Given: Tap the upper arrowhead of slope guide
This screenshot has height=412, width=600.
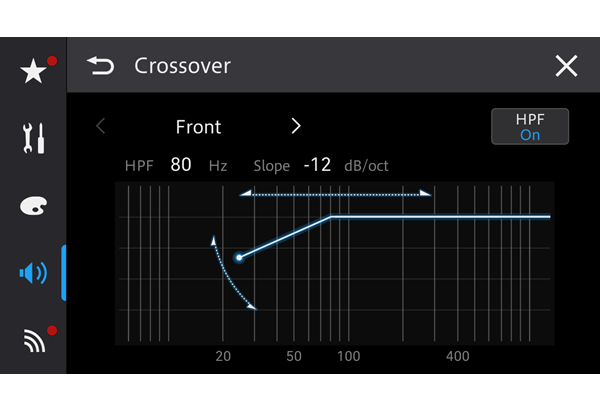Looking at the screenshot, I should tap(213, 241).
